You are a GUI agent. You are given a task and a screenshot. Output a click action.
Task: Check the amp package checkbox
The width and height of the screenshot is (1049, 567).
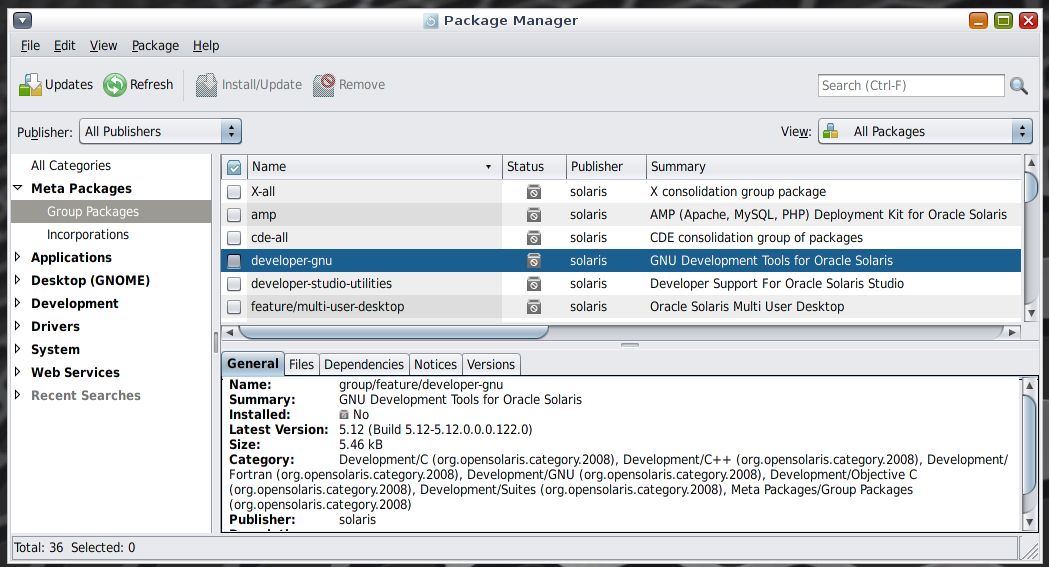coord(234,215)
